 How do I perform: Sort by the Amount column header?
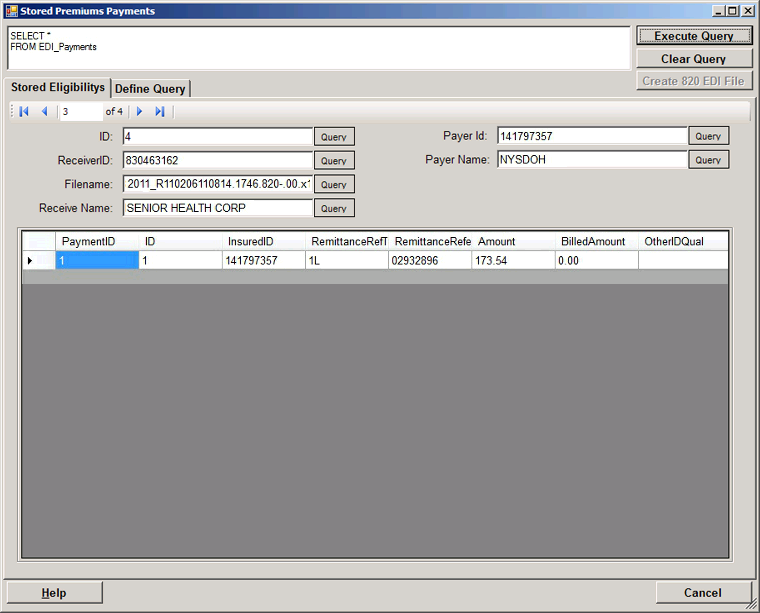pos(513,241)
